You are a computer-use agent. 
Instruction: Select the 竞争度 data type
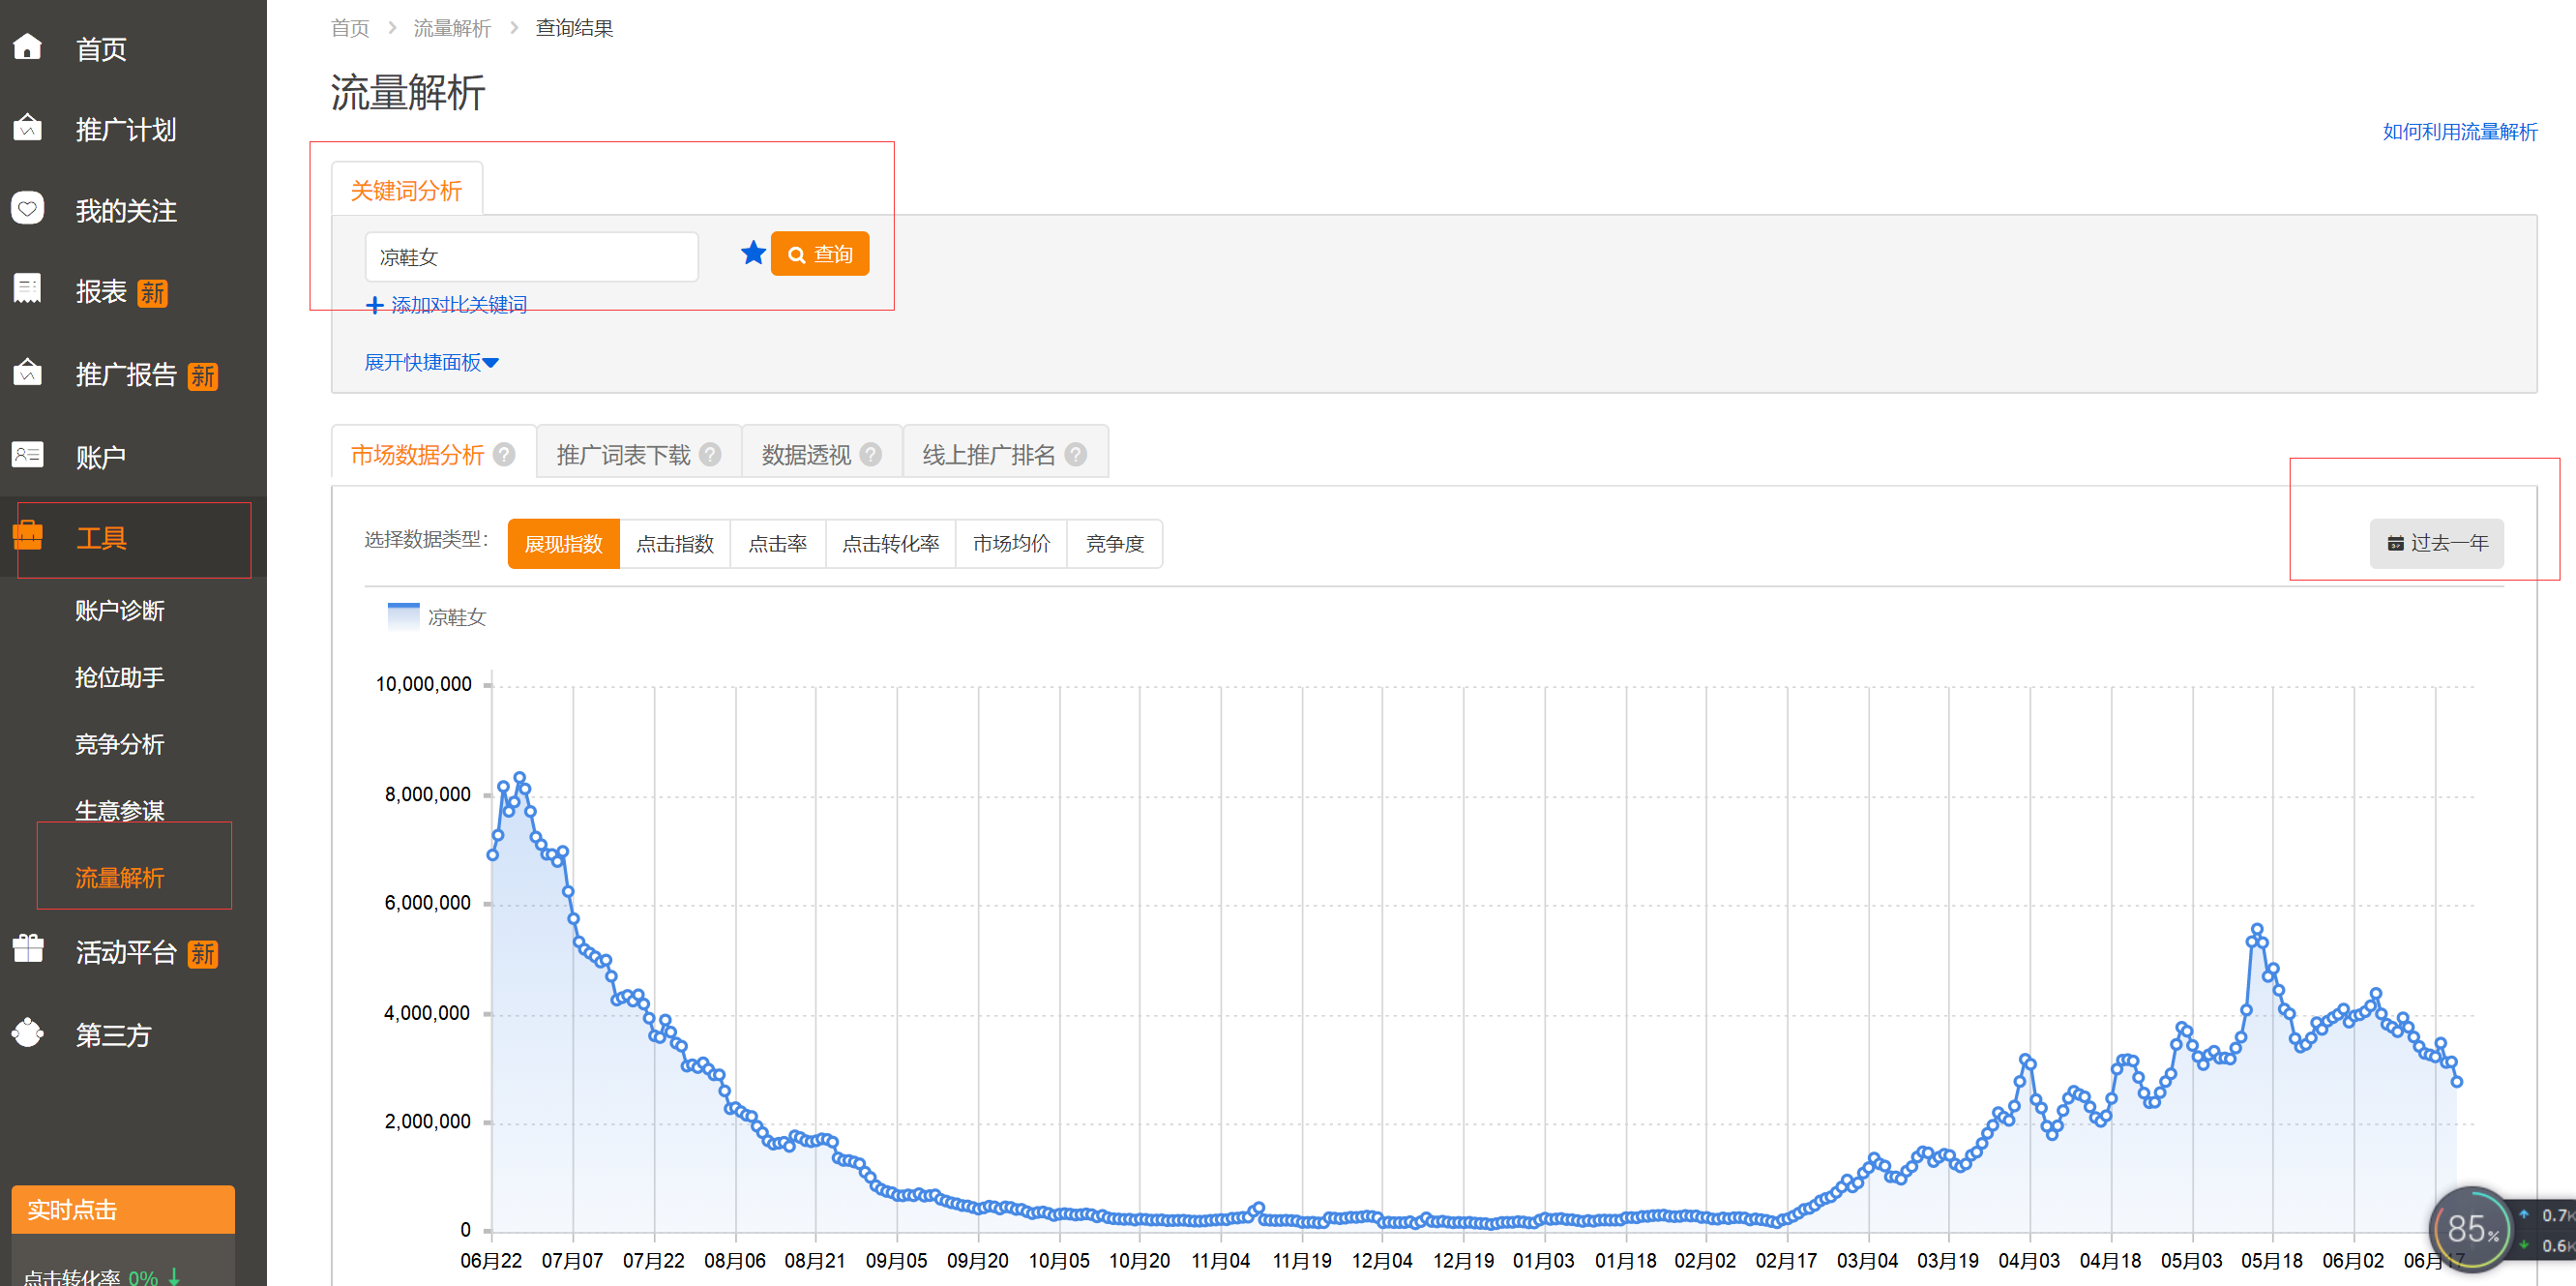pos(1114,544)
